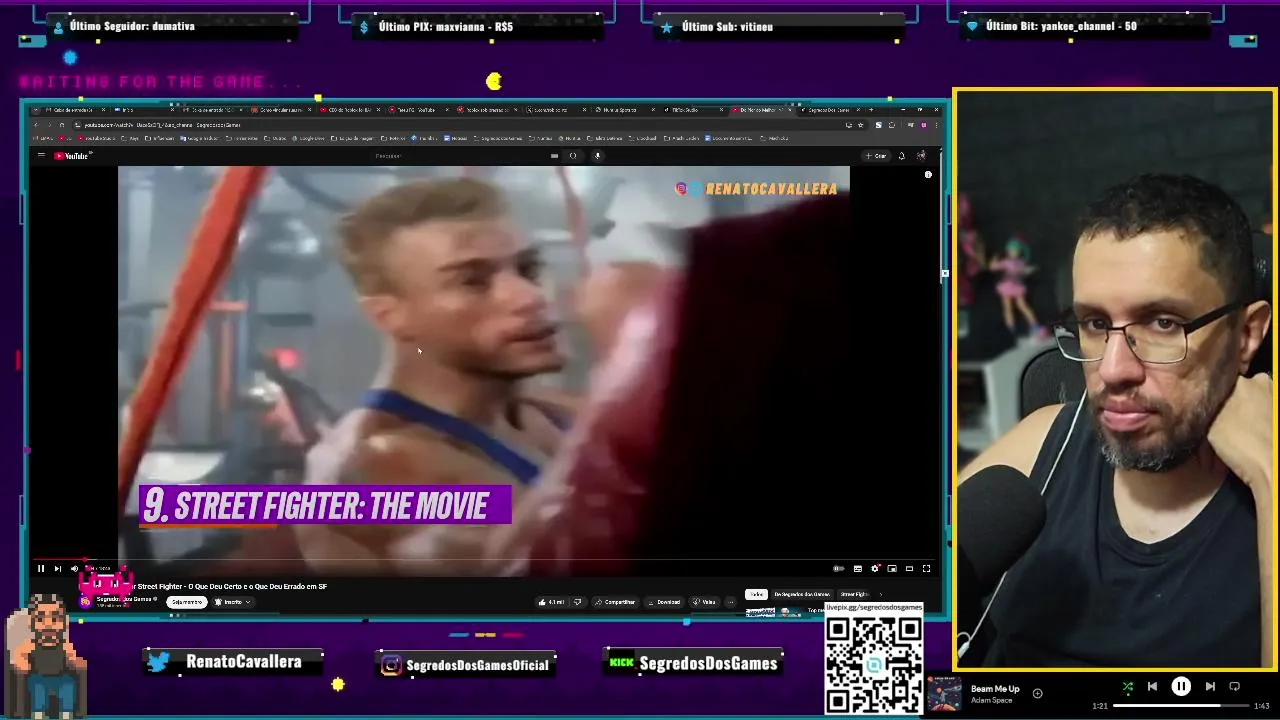Image resolution: width=1280 pixels, height=720 pixels.
Task: Open the Adam Space artist name
Action: (x=990, y=700)
